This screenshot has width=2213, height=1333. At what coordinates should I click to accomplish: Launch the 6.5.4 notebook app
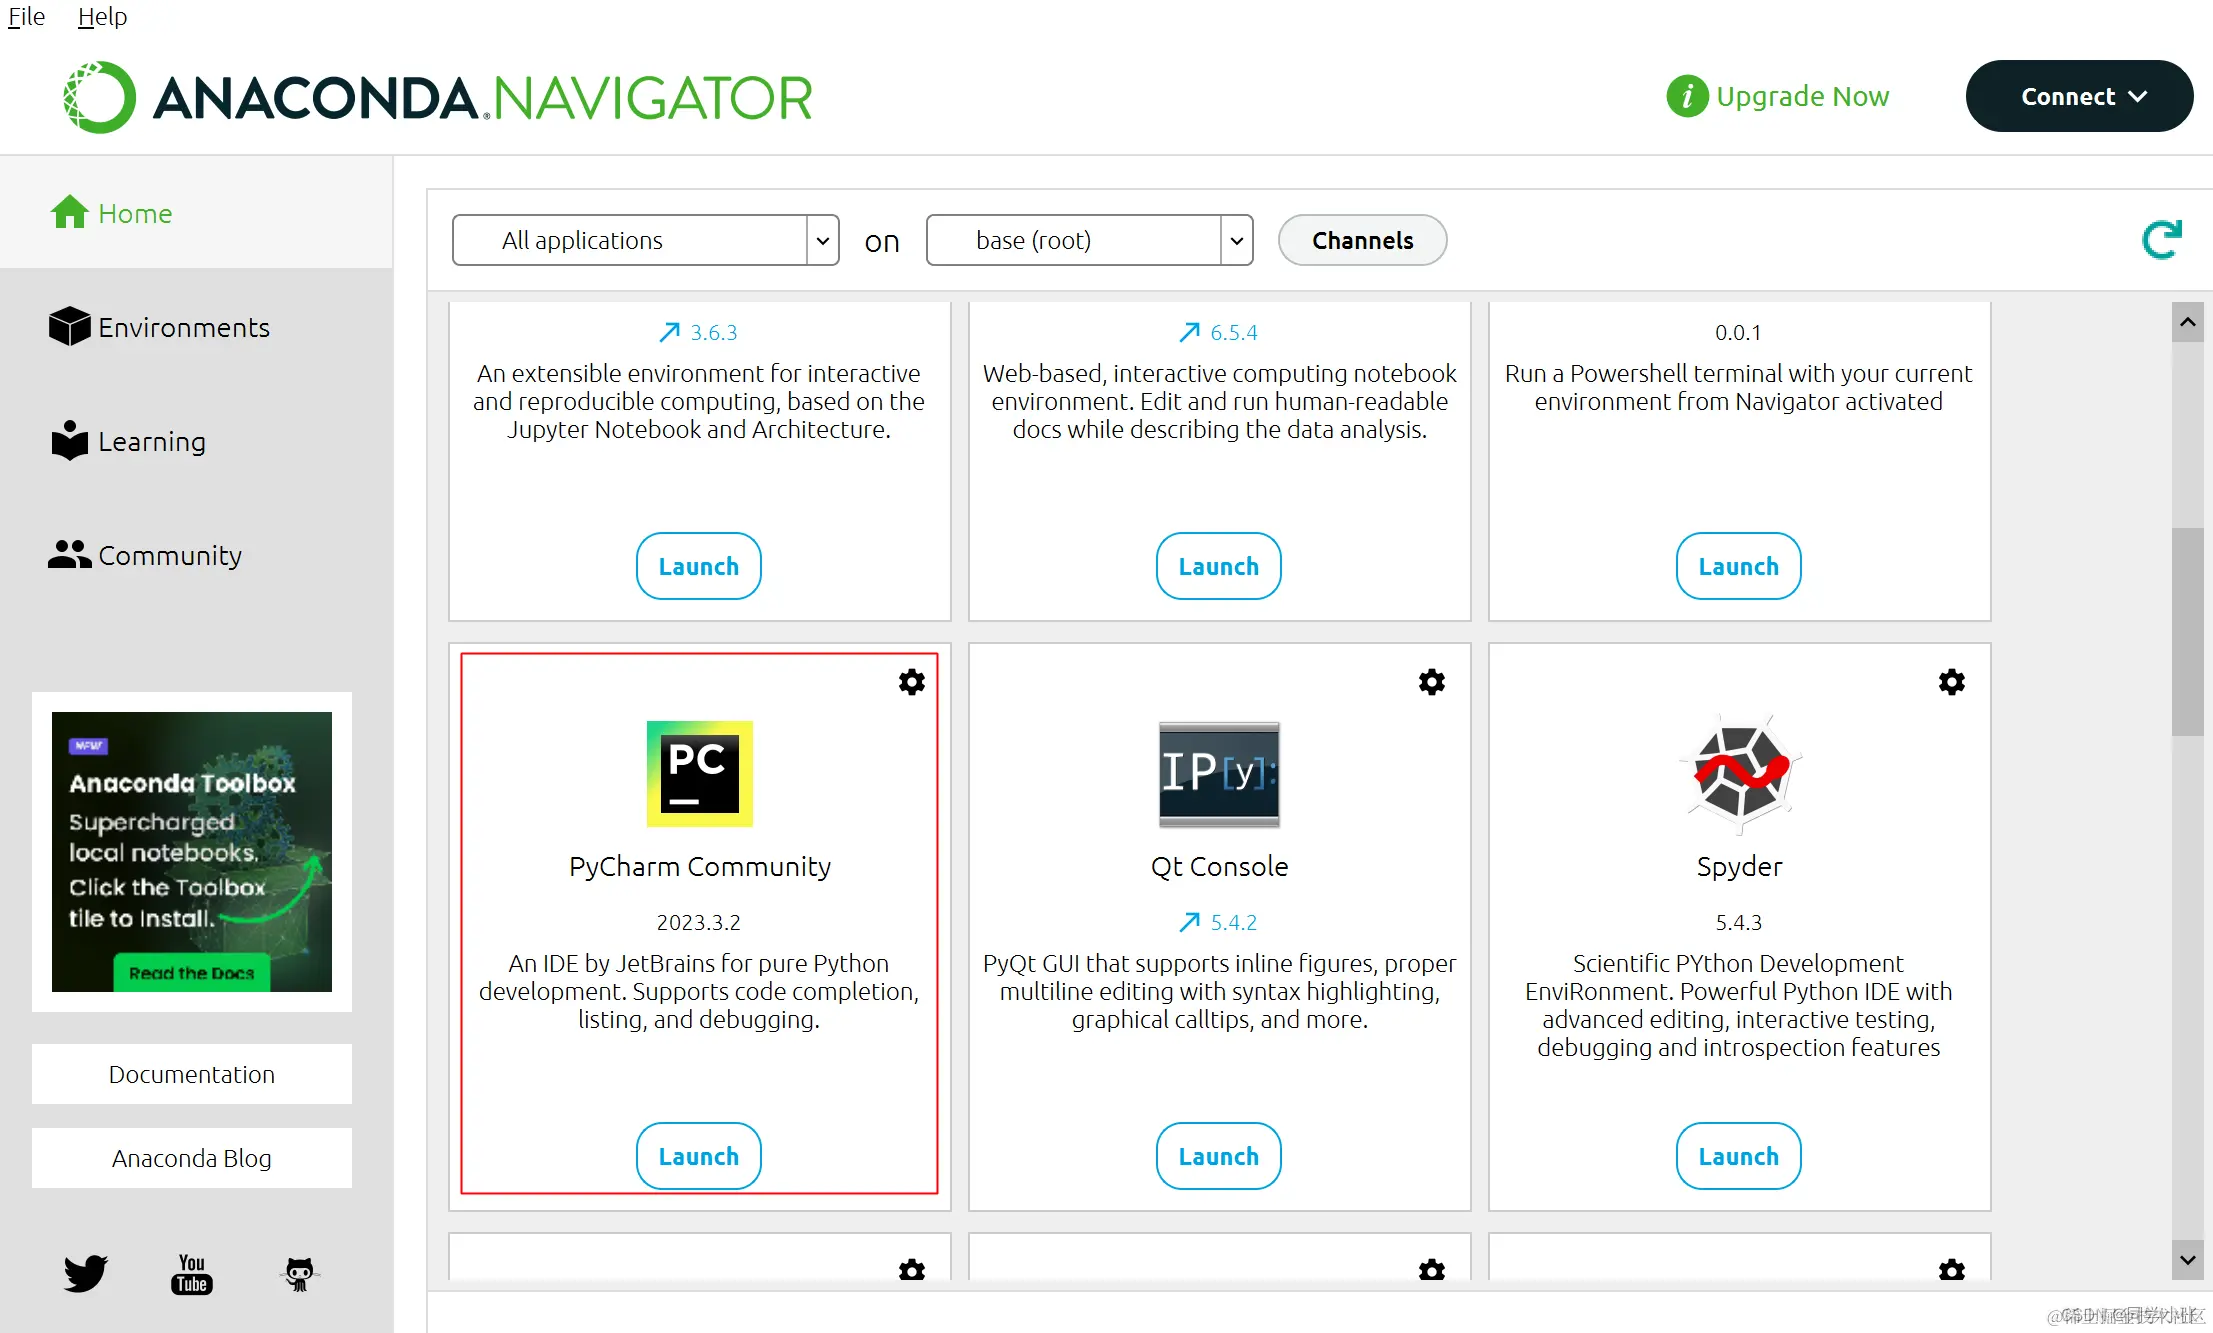[1219, 565]
